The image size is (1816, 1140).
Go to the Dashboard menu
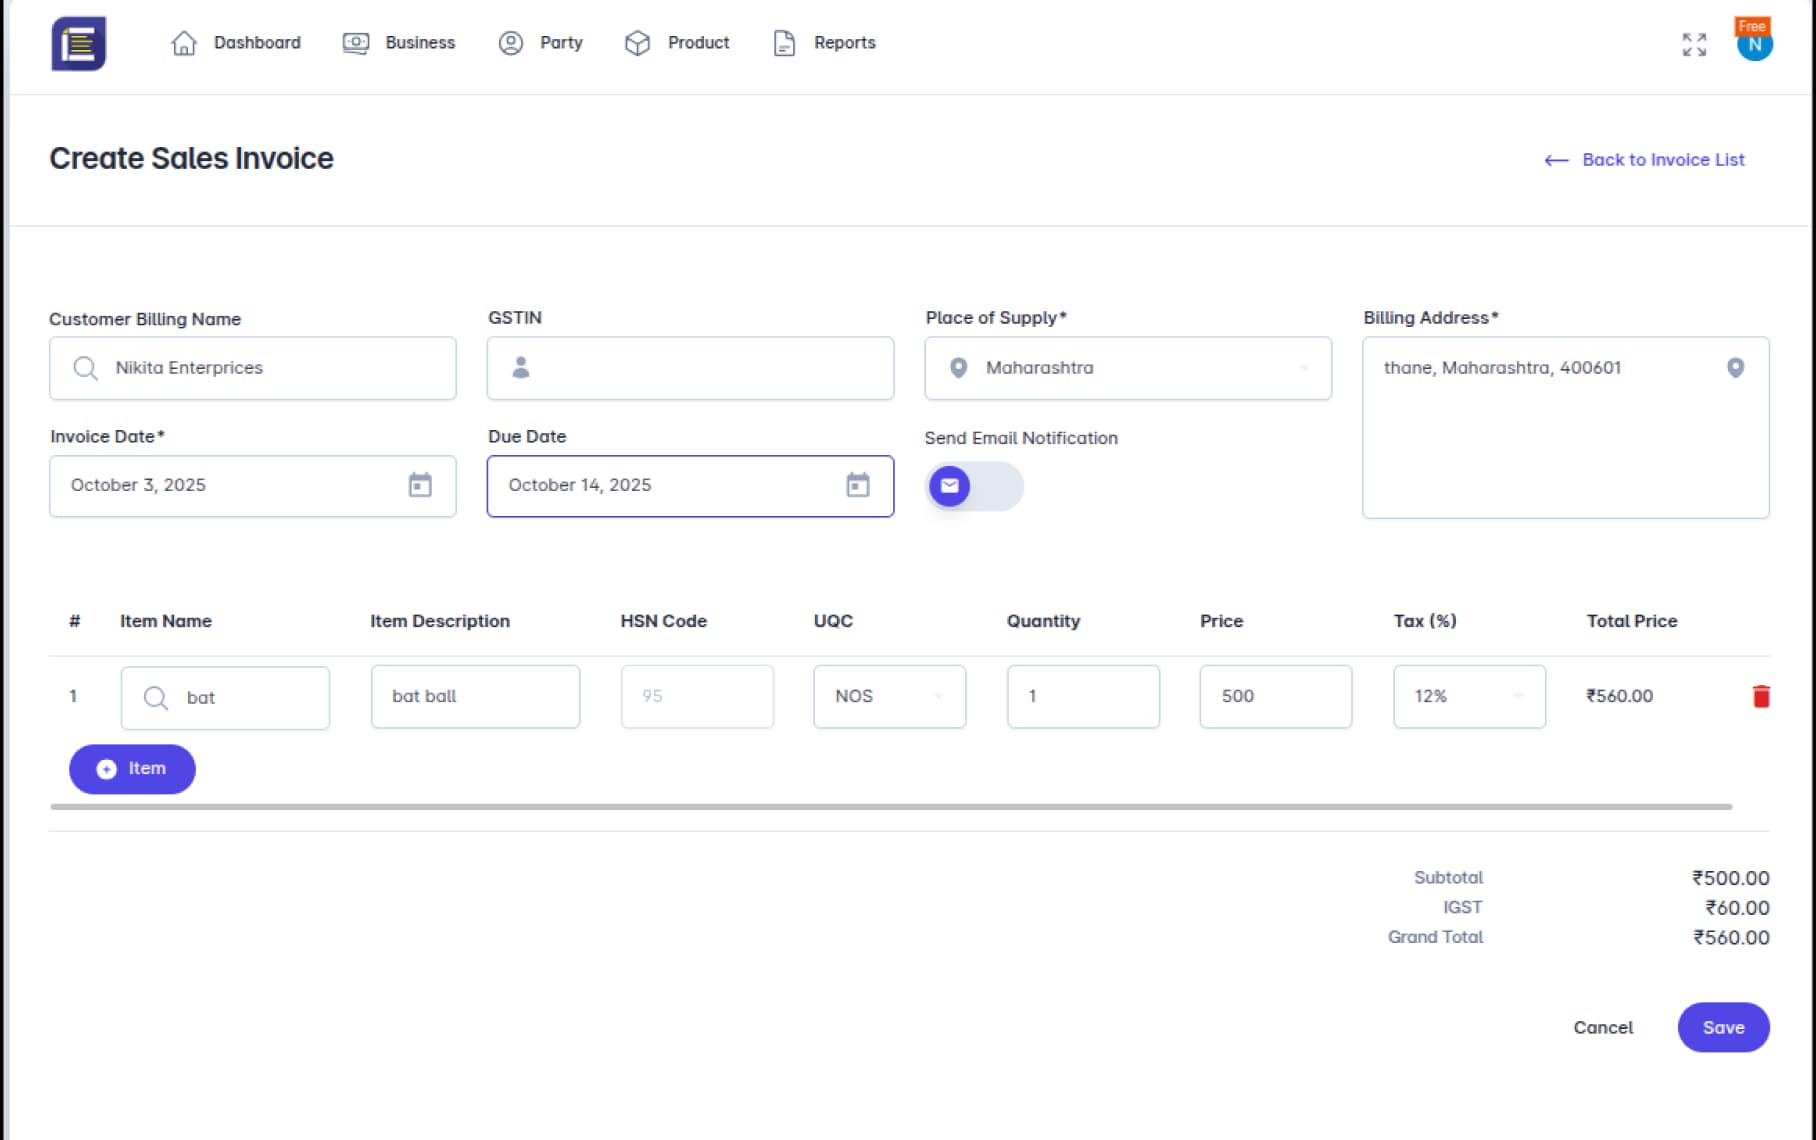click(236, 43)
